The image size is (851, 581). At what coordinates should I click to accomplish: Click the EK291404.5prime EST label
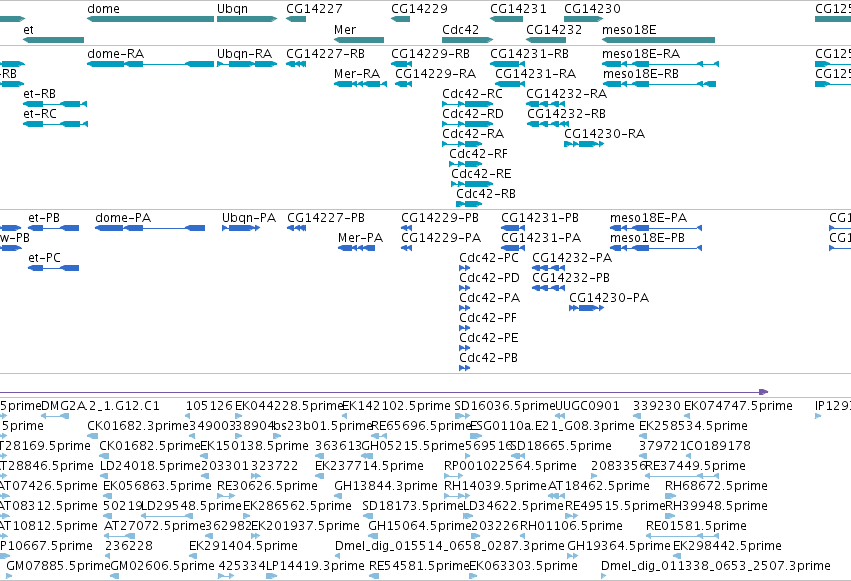click(243, 546)
